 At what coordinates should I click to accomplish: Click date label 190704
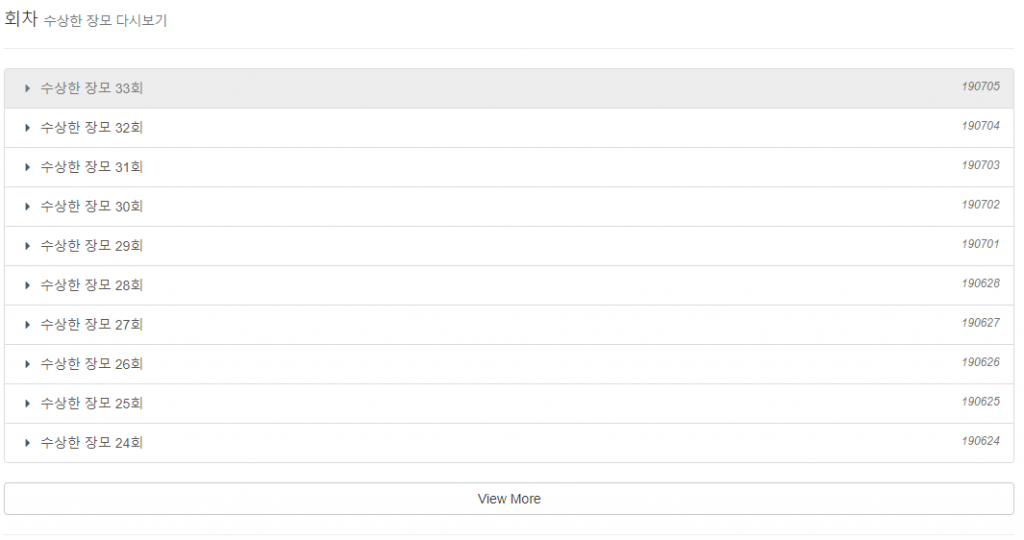pyautogui.click(x=980, y=126)
